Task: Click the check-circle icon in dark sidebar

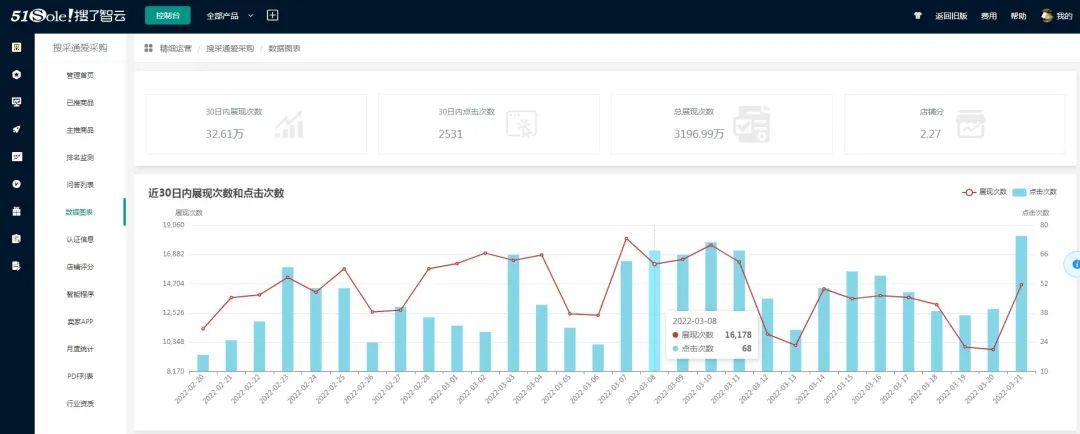Action: [x=17, y=184]
